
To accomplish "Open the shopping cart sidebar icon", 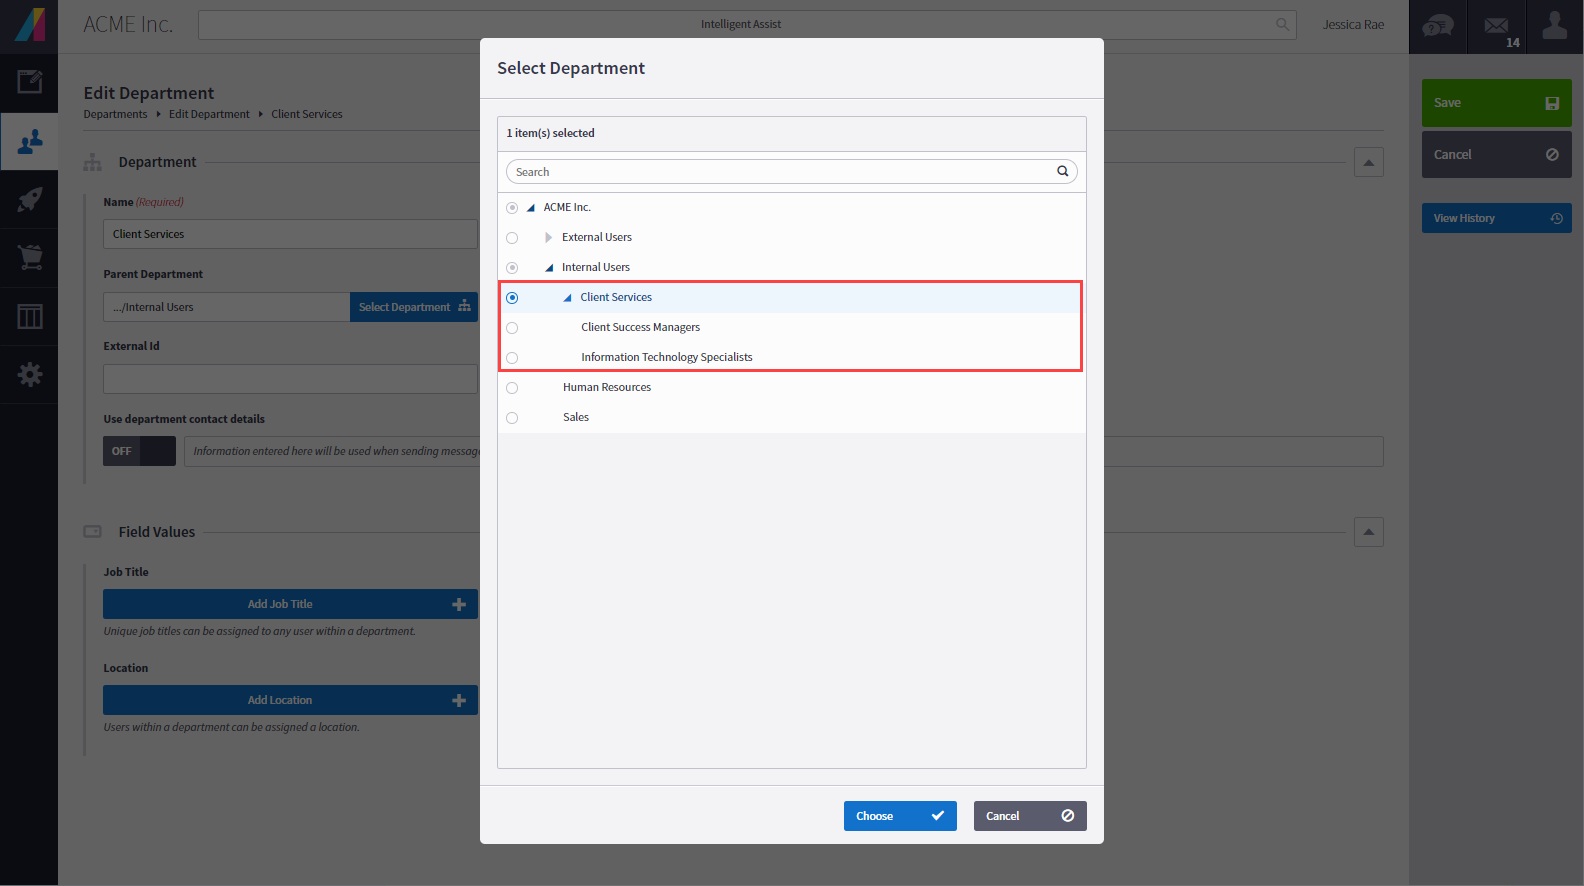I will pos(29,258).
